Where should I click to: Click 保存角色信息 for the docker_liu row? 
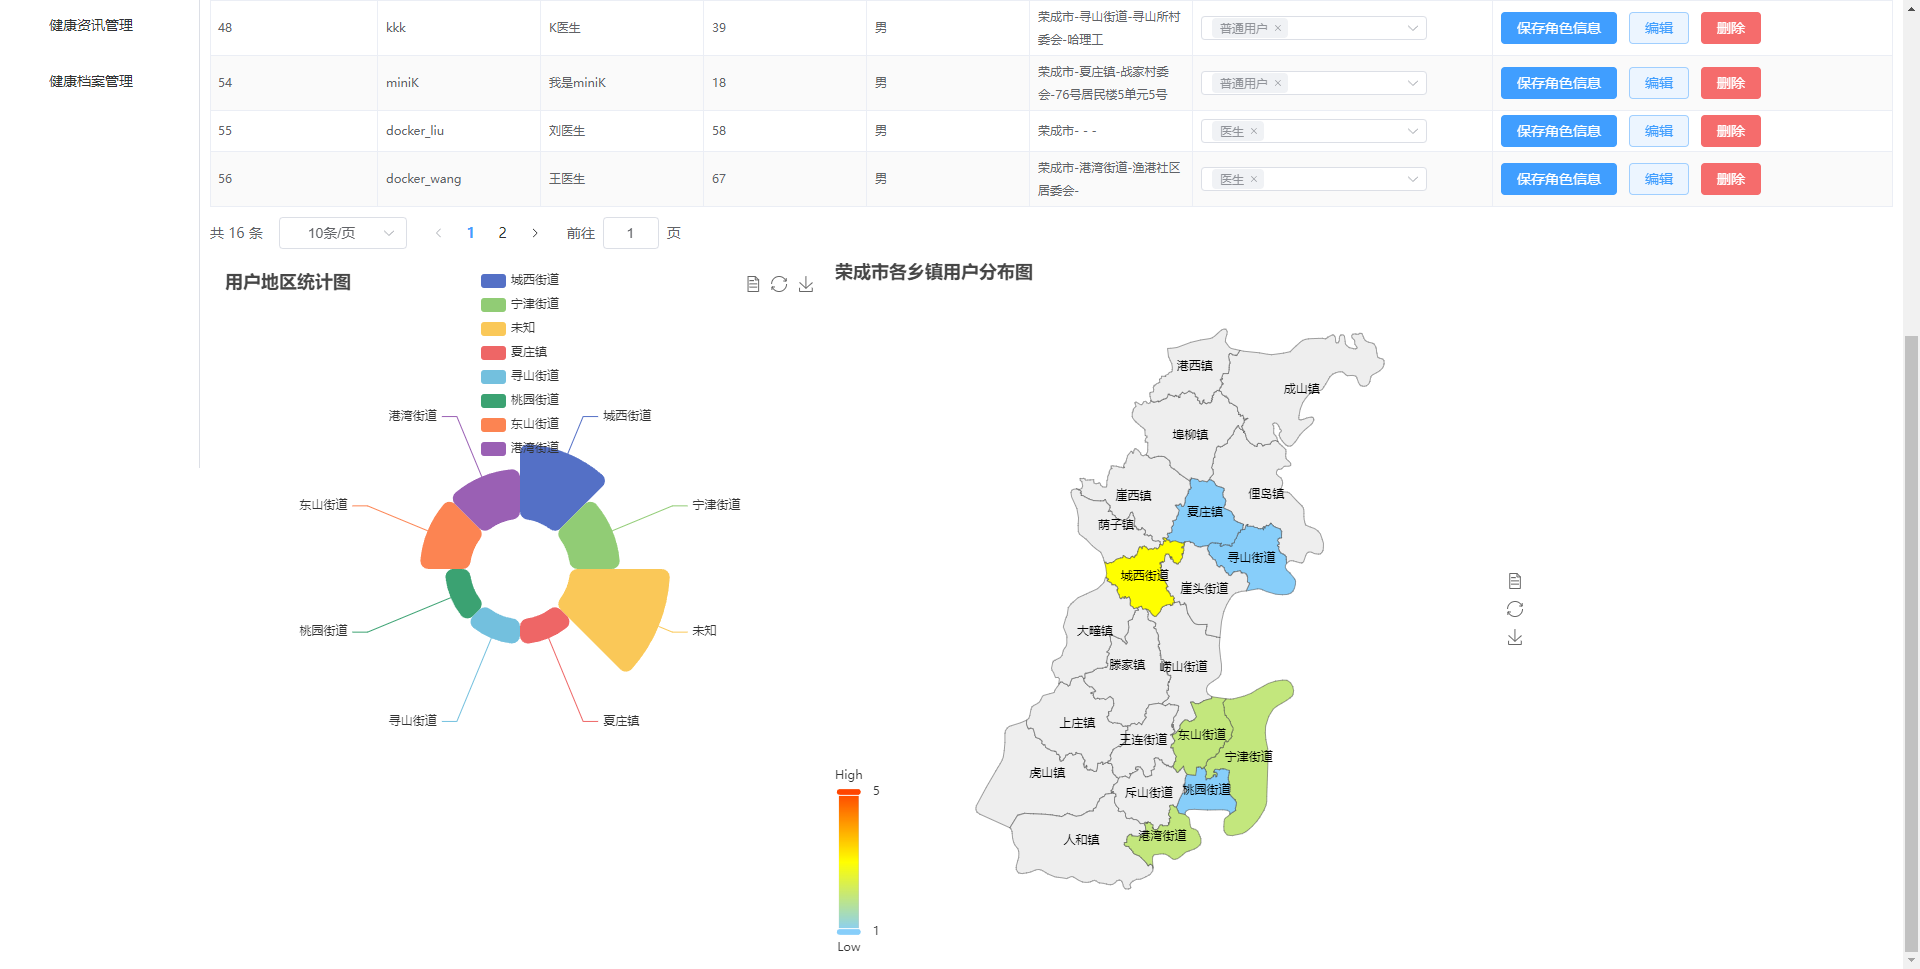click(x=1558, y=131)
